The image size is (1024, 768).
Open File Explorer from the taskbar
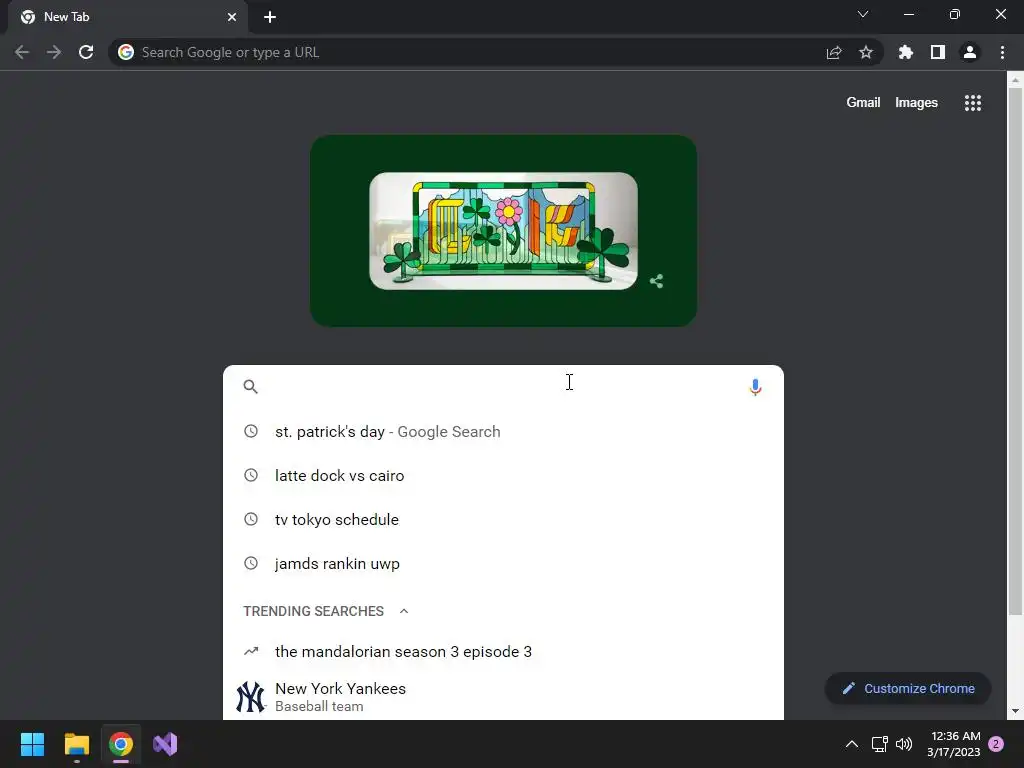76,744
